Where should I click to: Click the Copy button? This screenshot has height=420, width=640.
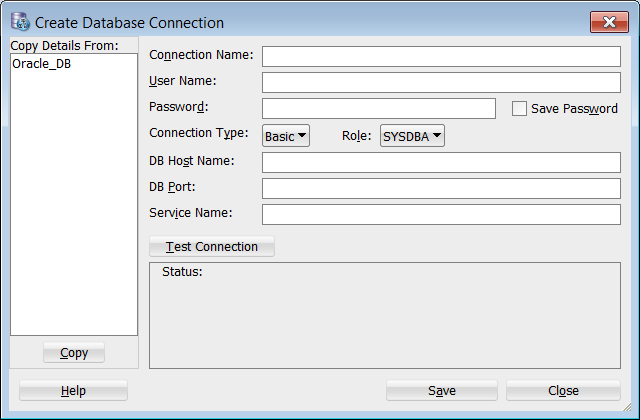pos(74,352)
